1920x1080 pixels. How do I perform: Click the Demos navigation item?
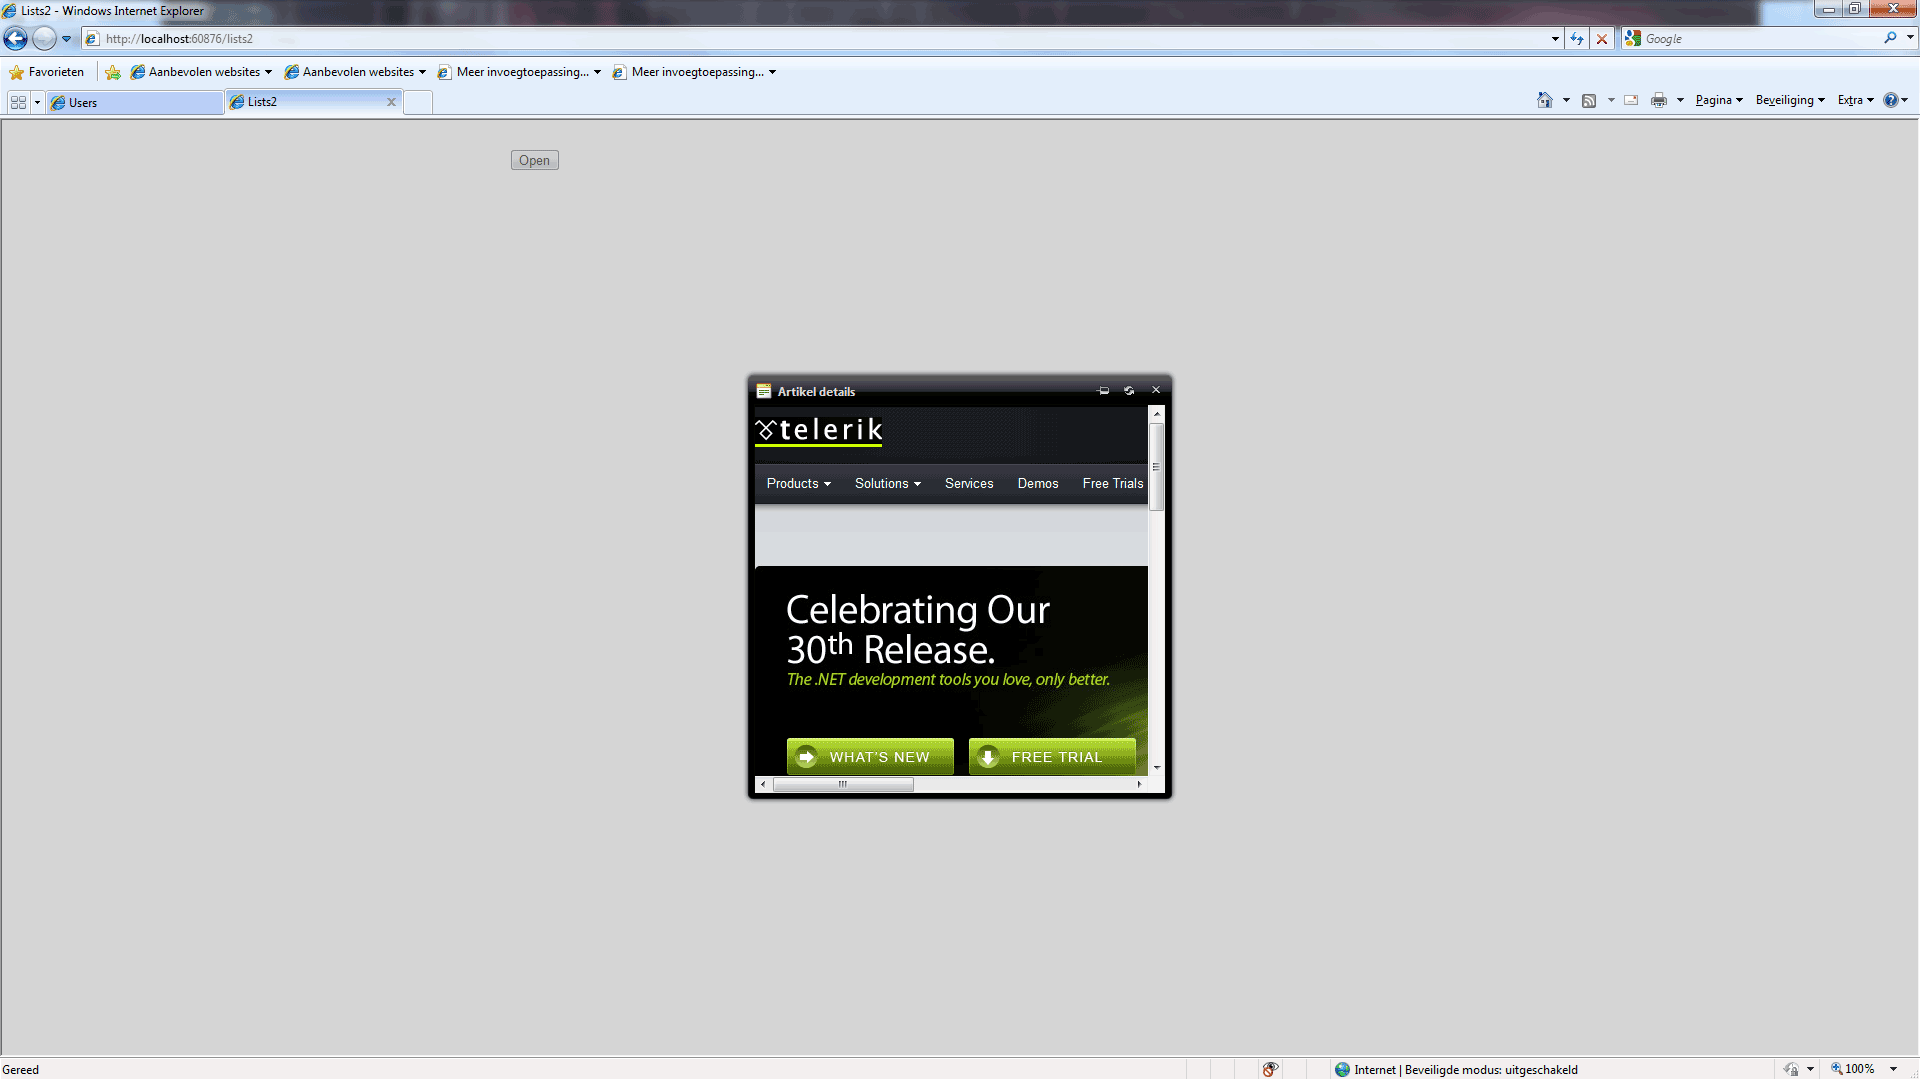coord(1038,483)
